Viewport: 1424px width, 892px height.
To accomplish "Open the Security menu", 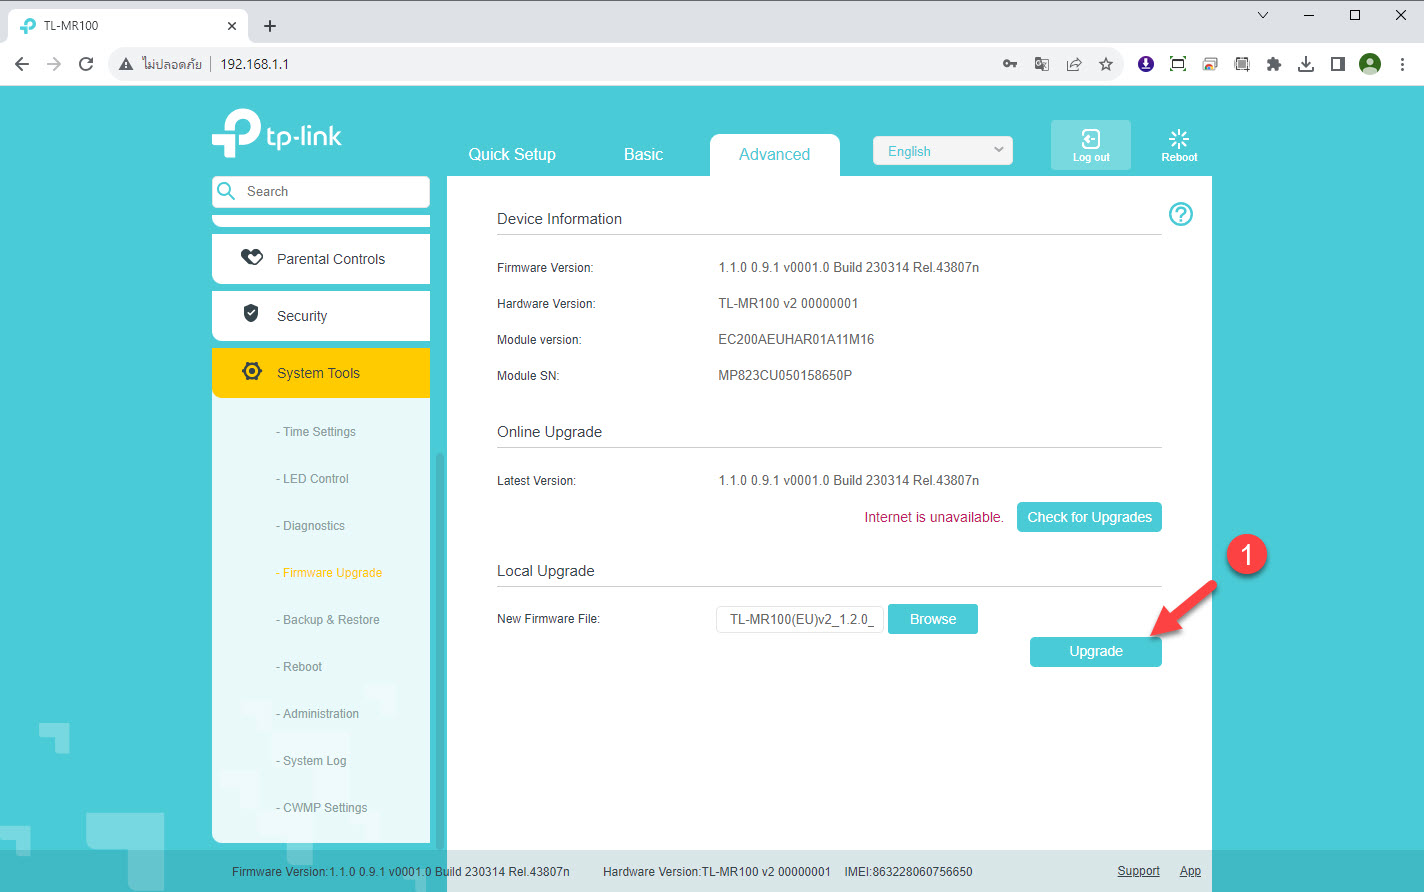I will tap(321, 316).
